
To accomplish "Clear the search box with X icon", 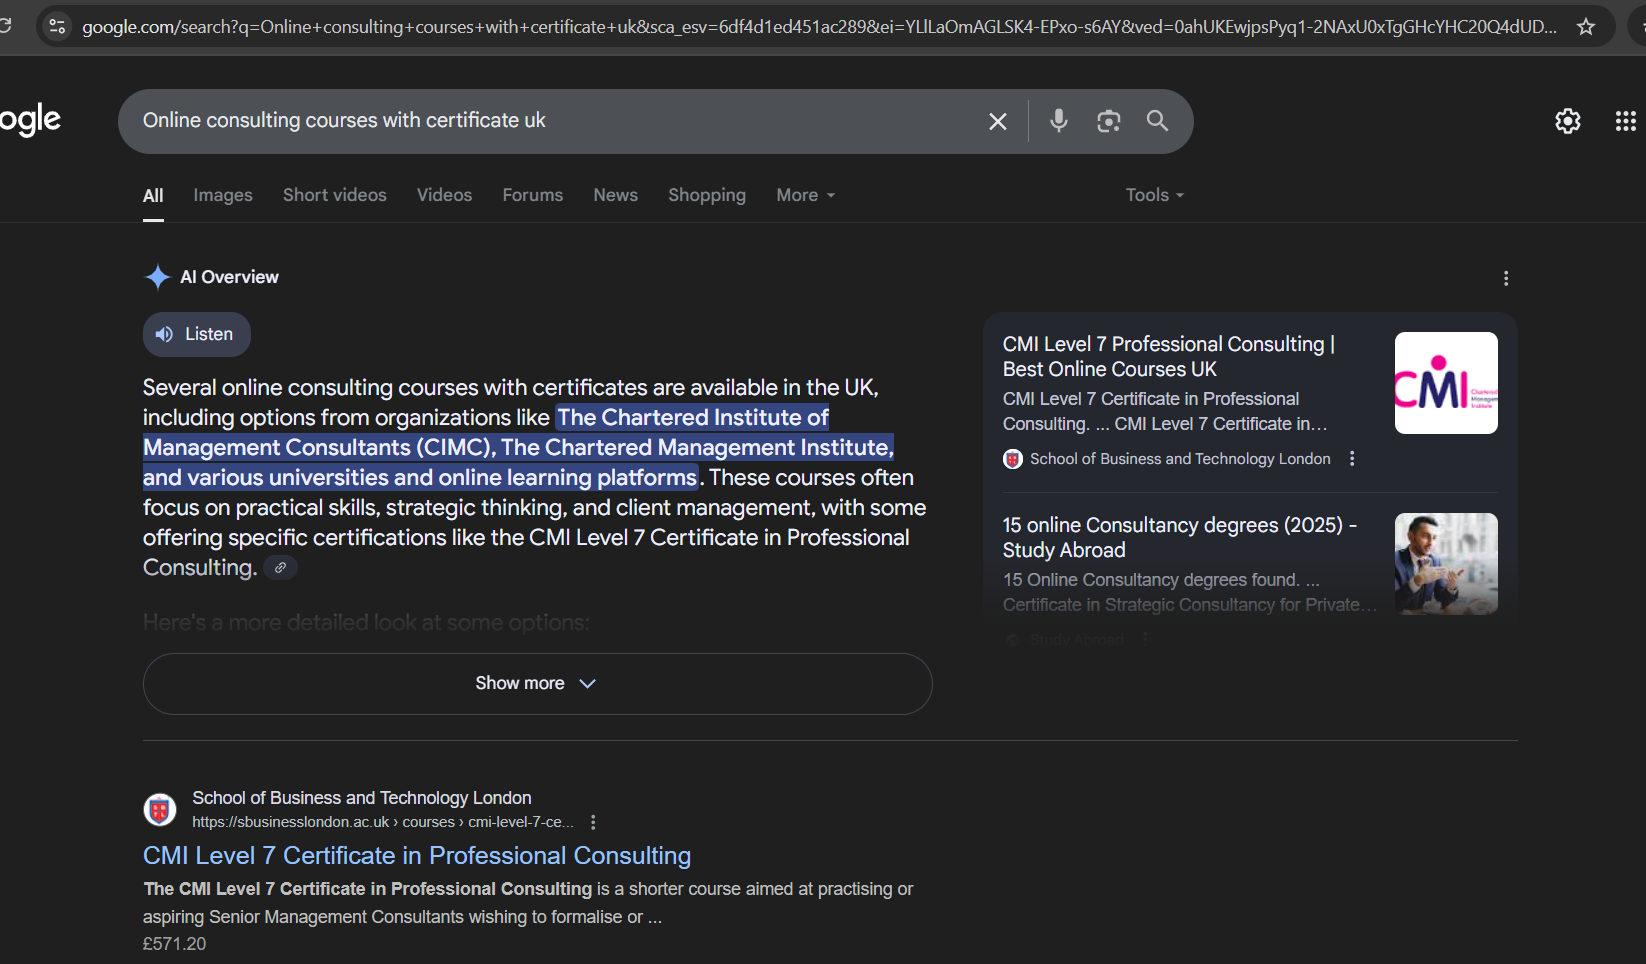I will click(997, 121).
